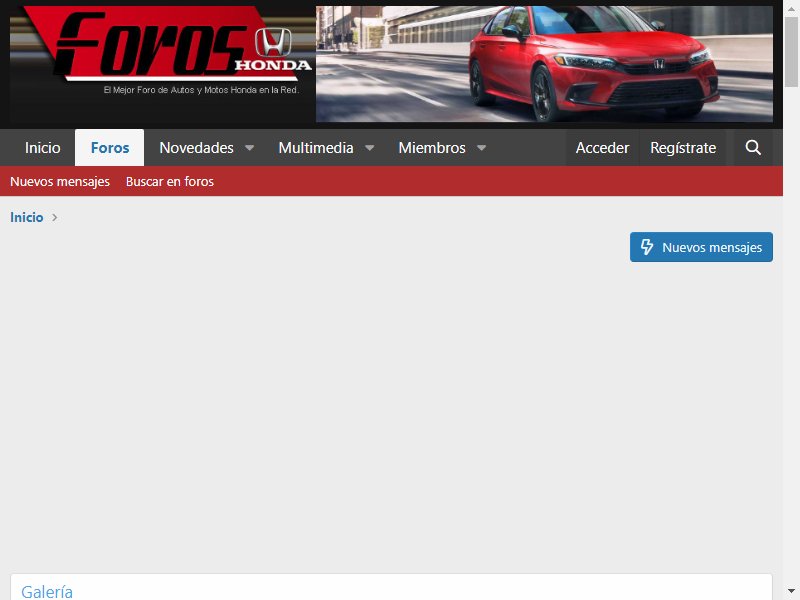800x600 pixels.
Task: Open the Novedades menu item
Action: pyautogui.click(x=196, y=148)
